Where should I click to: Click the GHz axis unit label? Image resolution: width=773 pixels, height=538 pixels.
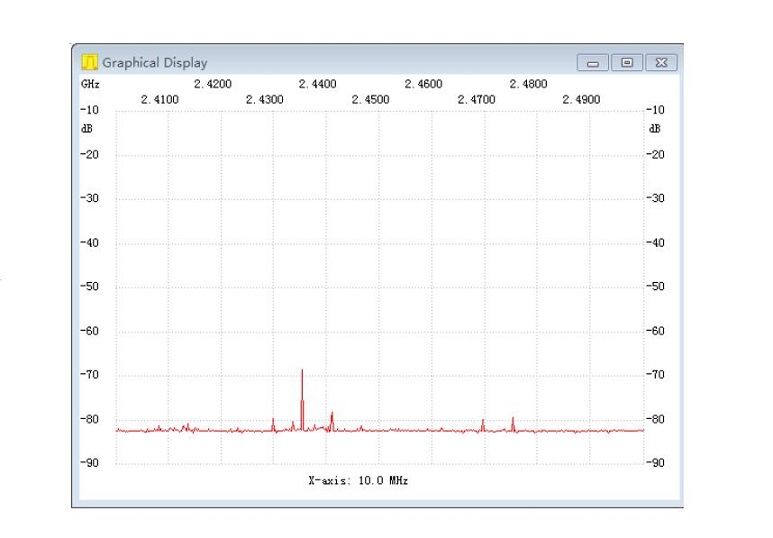click(90, 84)
